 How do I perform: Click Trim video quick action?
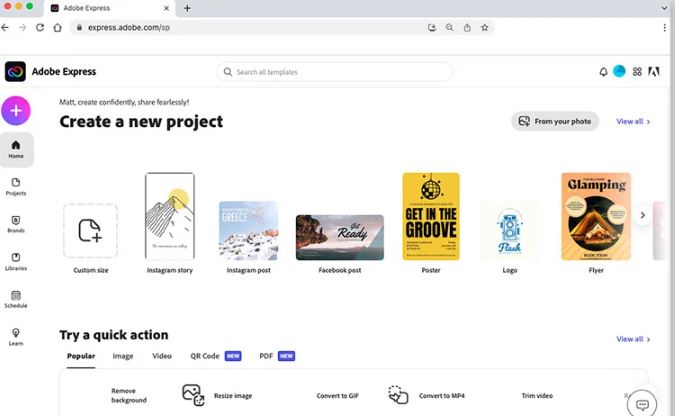[x=537, y=396]
